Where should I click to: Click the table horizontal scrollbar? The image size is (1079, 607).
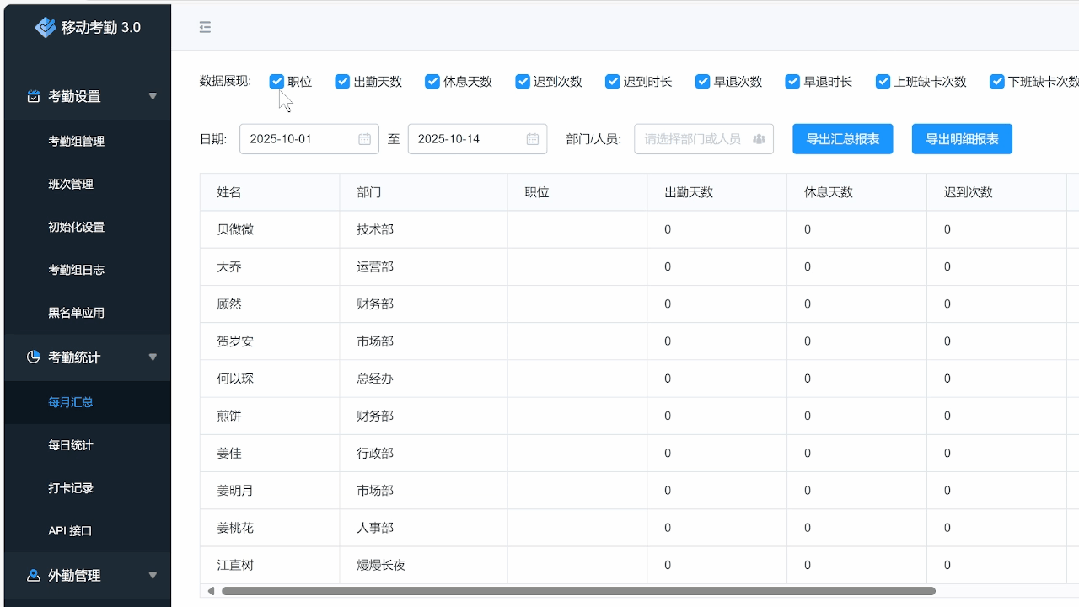tap(578, 591)
